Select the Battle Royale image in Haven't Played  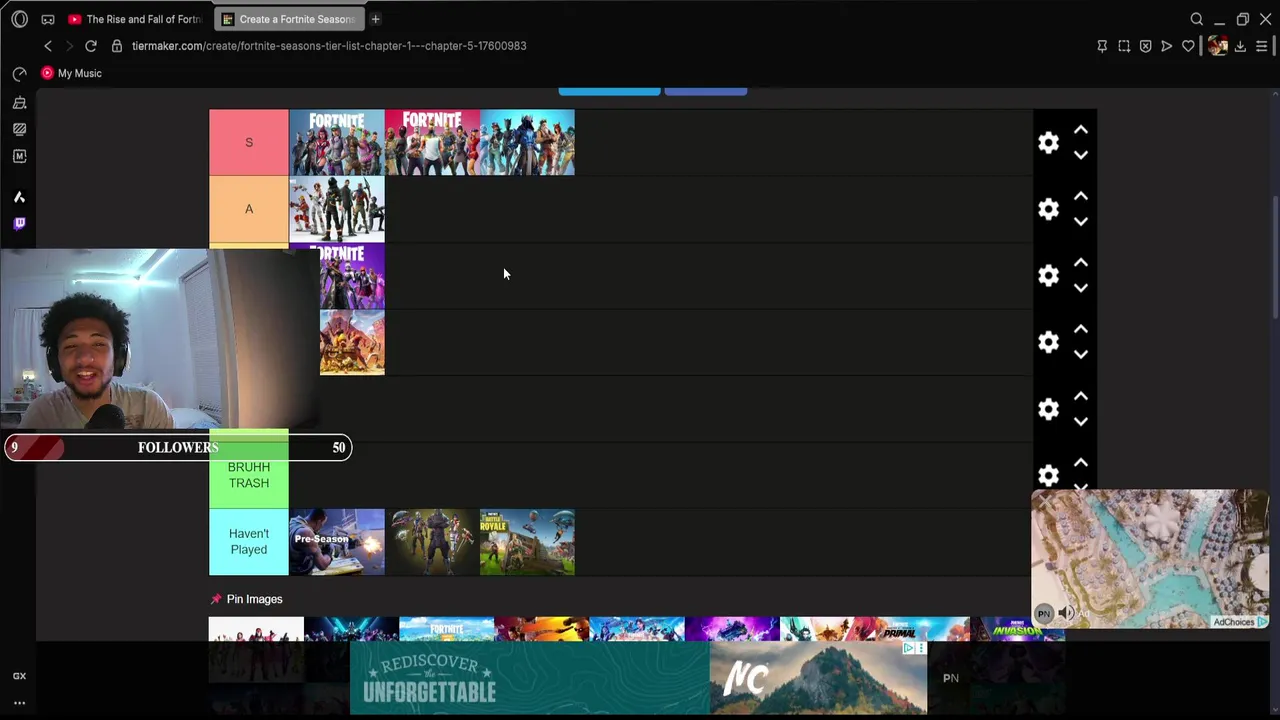point(527,542)
